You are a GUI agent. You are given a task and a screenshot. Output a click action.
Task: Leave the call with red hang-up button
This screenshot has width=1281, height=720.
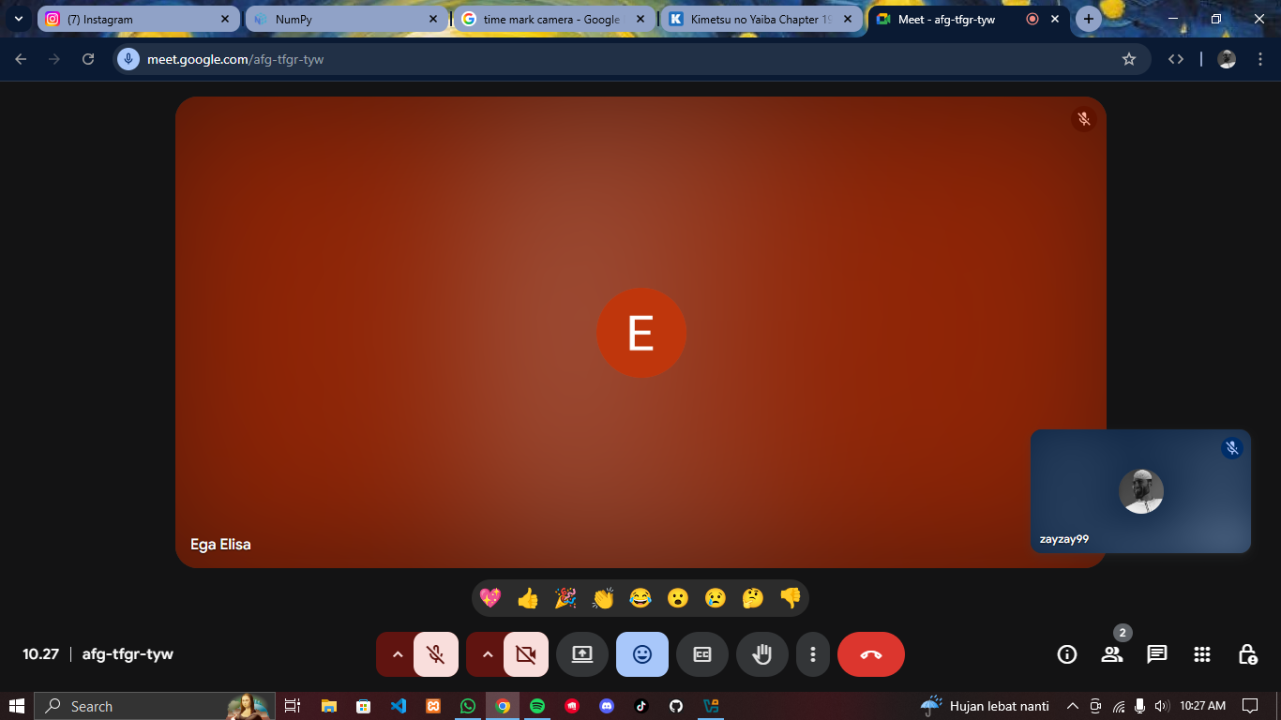(x=871, y=655)
